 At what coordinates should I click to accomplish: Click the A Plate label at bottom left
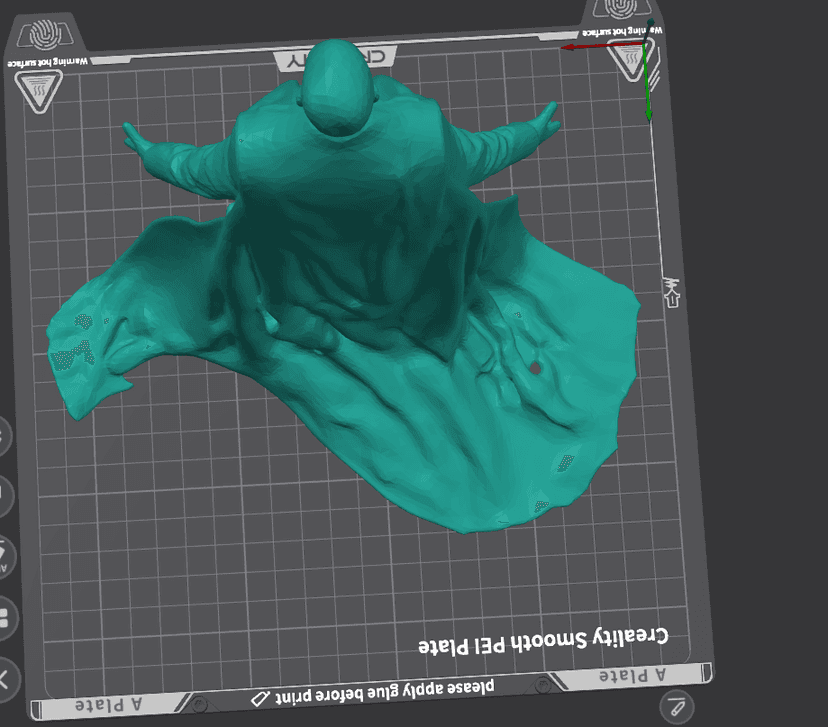click(109, 704)
